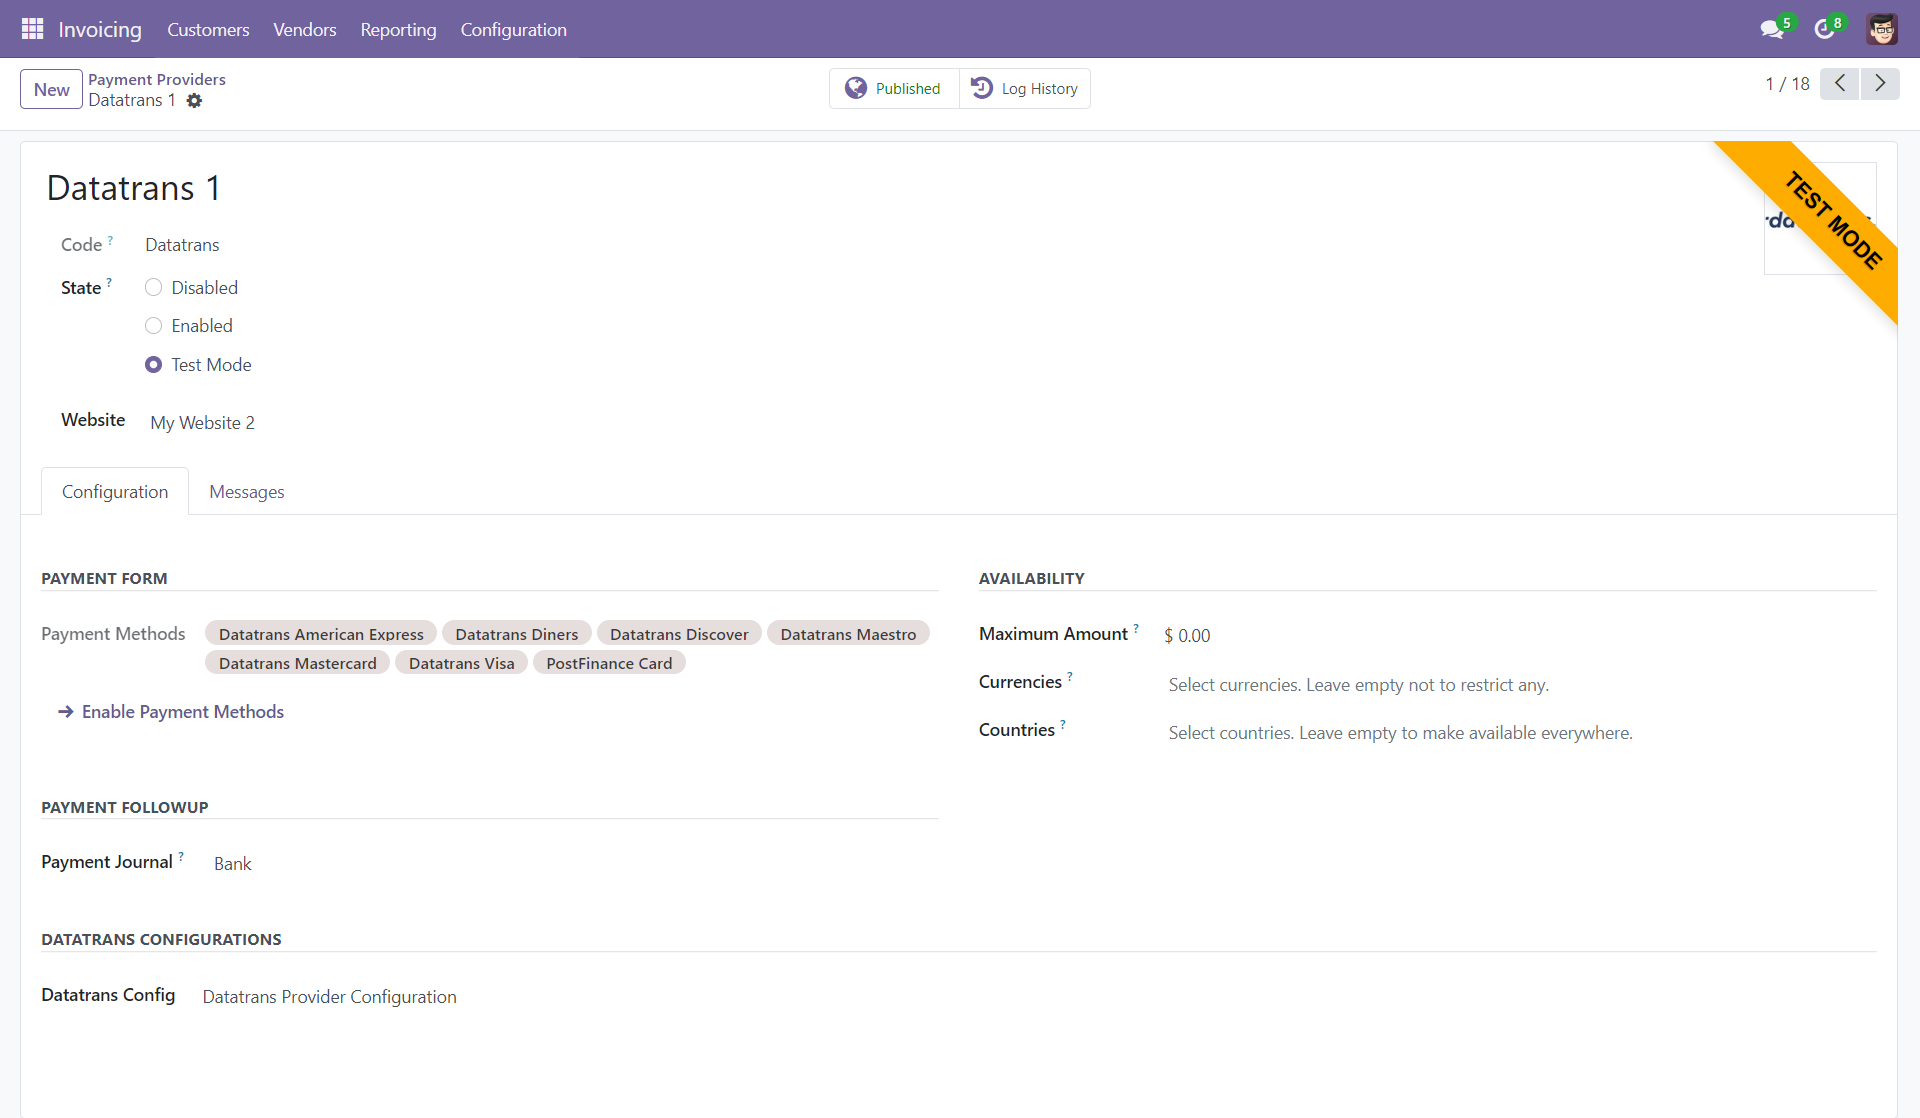The image size is (1920, 1118).
Task: Open the conversations icon showing 5 messages
Action: pyautogui.click(x=1773, y=28)
